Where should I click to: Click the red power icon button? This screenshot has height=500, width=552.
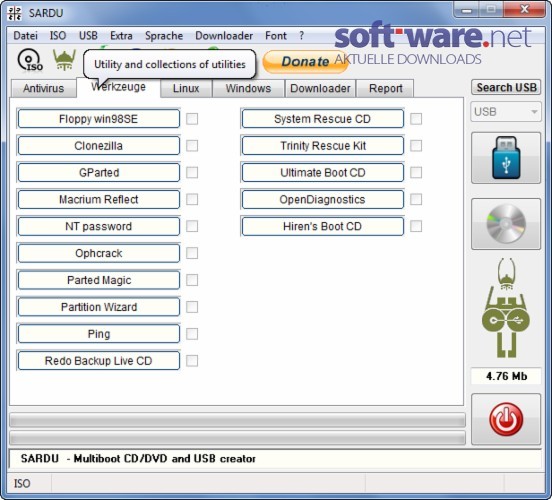pyautogui.click(x=506, y=419)
